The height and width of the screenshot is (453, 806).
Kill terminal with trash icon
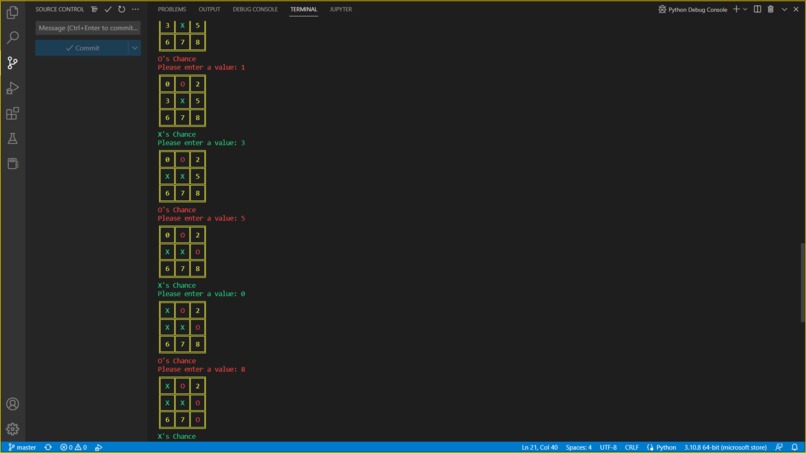click(x=771, y=9)
